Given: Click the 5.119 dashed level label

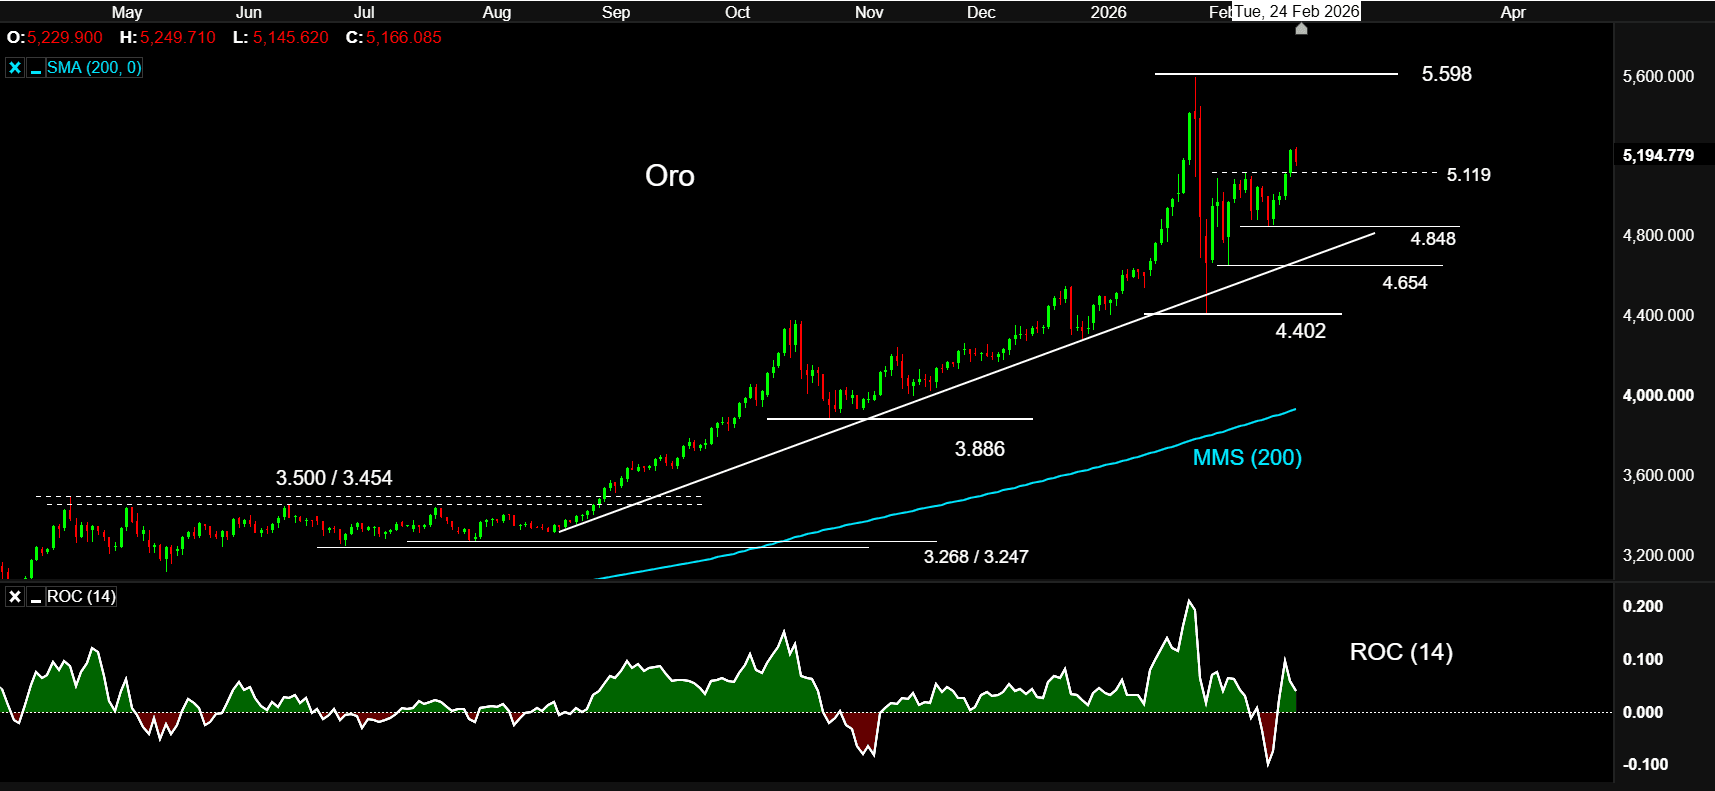Looking at the screenshot, I should point(1468,175).
